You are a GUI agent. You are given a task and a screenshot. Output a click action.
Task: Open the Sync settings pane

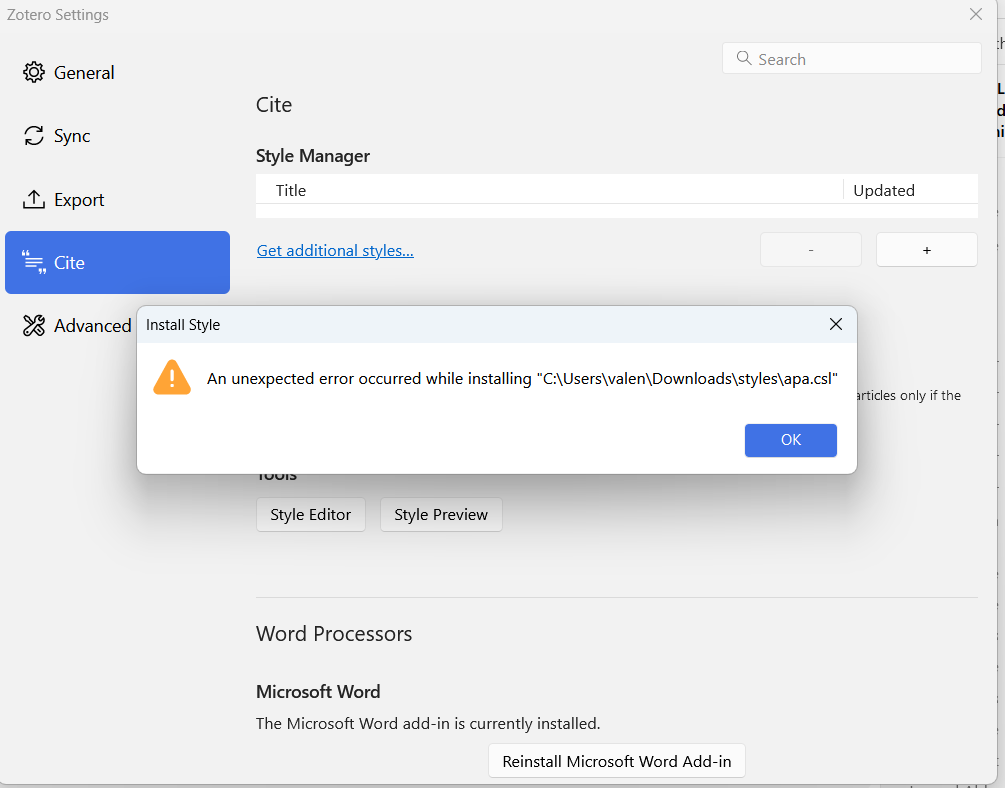pyautogui.click(x=117, y=136)
